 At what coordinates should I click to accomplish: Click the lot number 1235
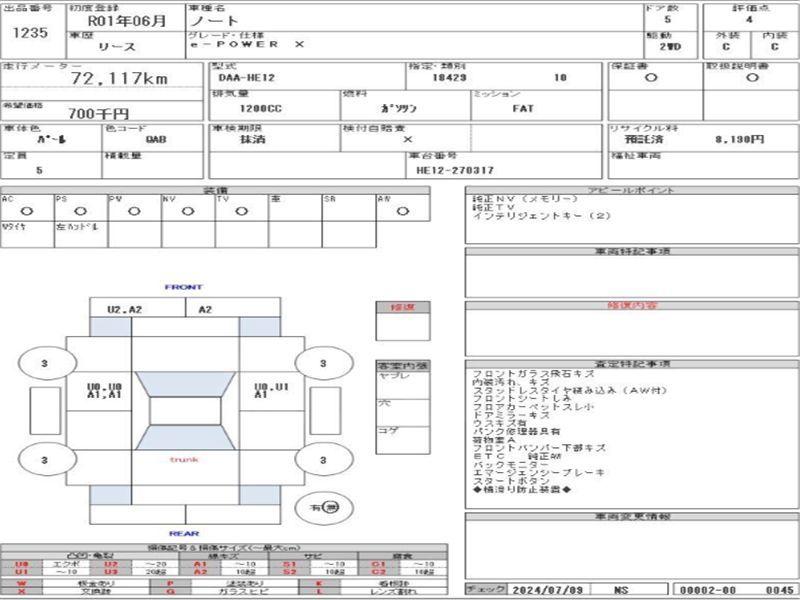pos(31,33)
